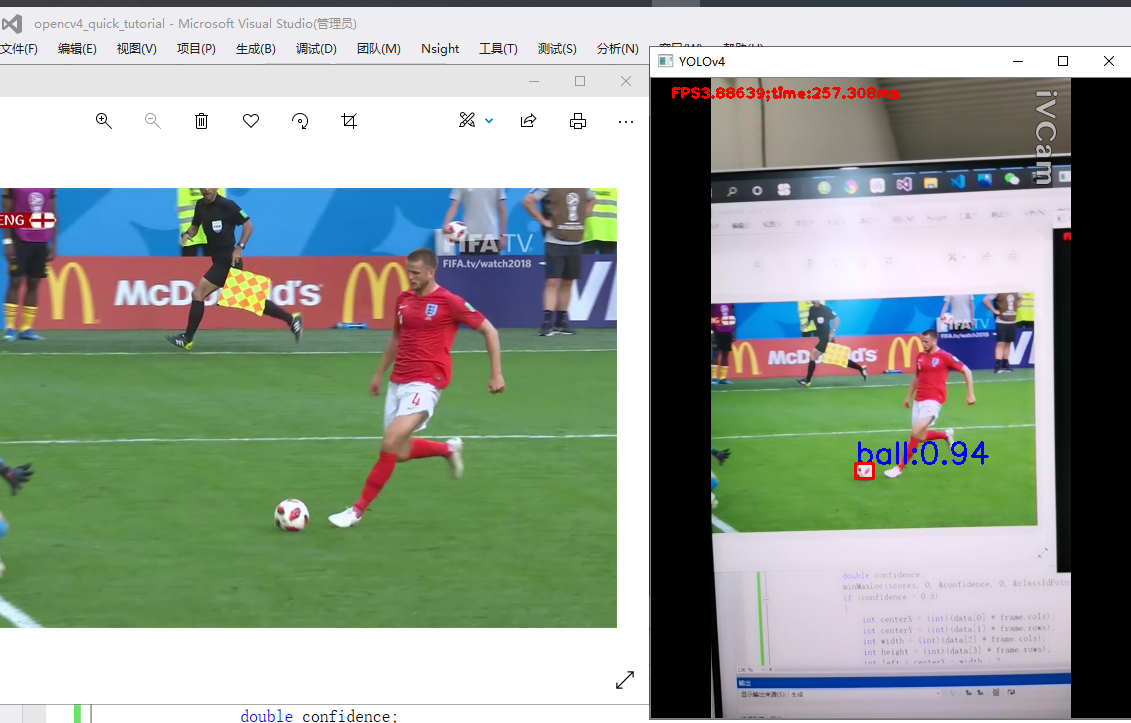This screenshot has width=1131, height=723.
Task: Open the See more ellipsis menu
Action: [x=626, y=121]
